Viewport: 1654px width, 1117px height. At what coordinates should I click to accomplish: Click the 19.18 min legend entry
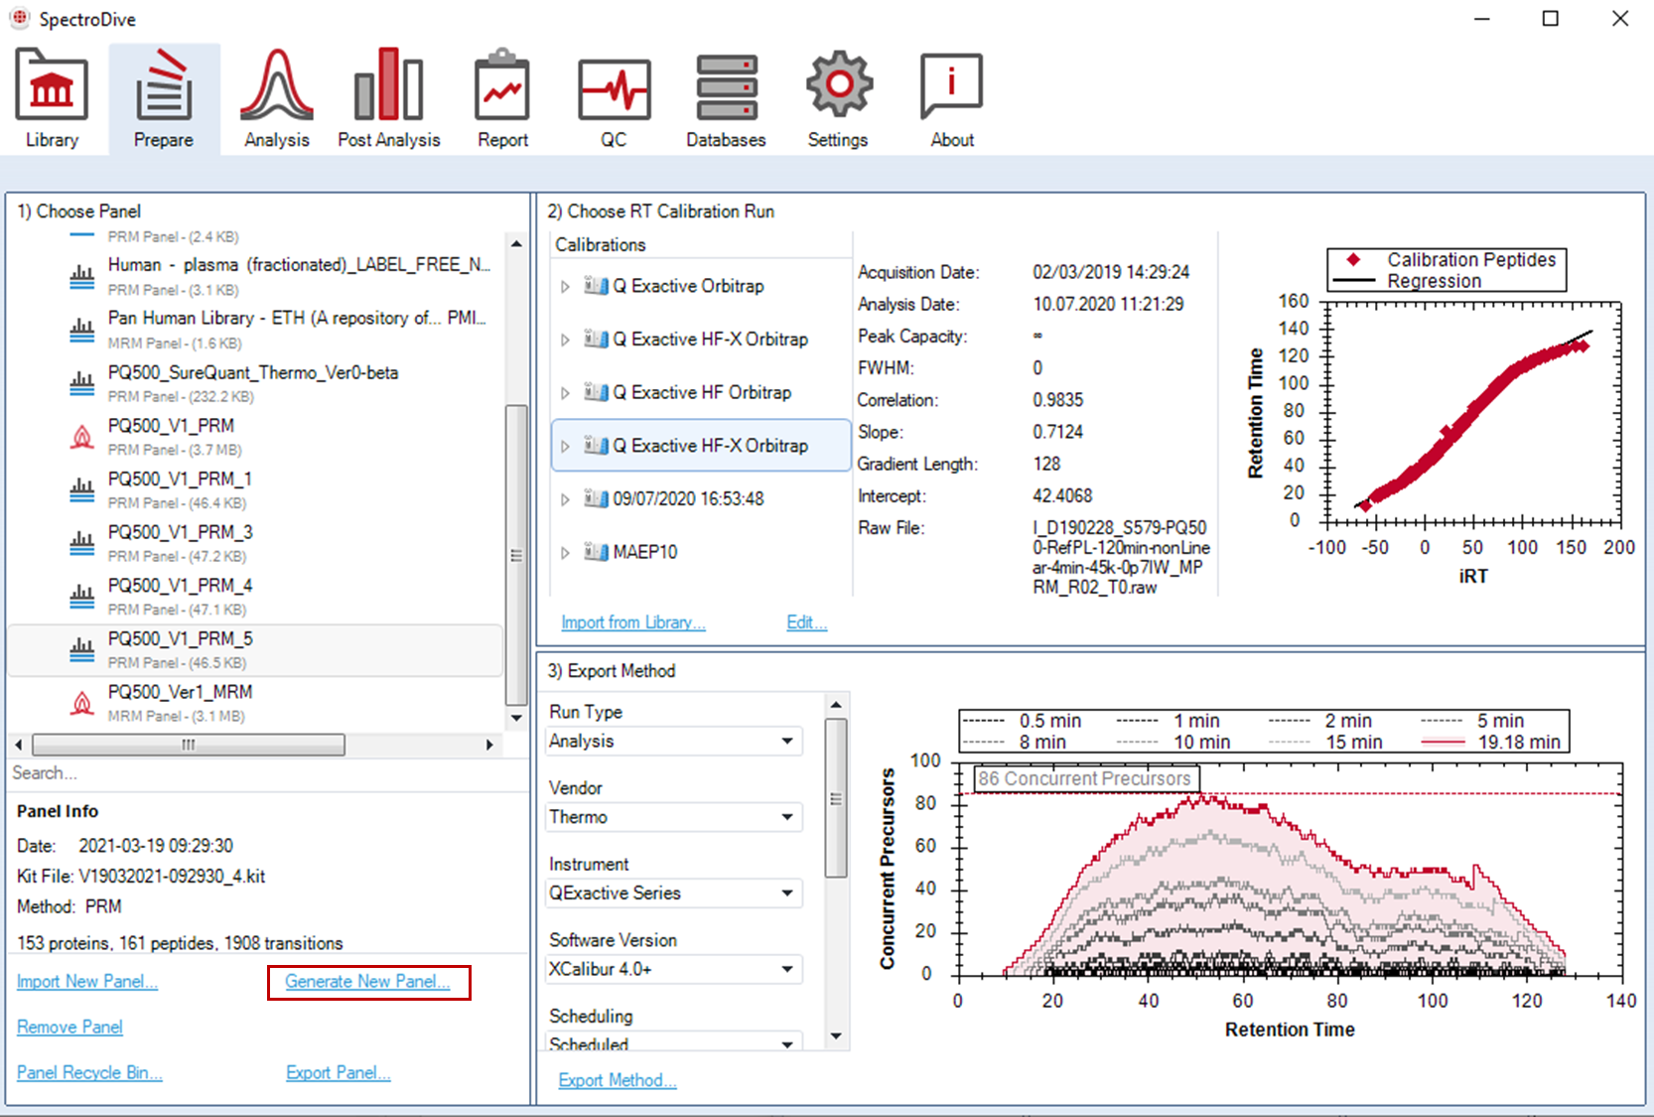[1491, 742]
